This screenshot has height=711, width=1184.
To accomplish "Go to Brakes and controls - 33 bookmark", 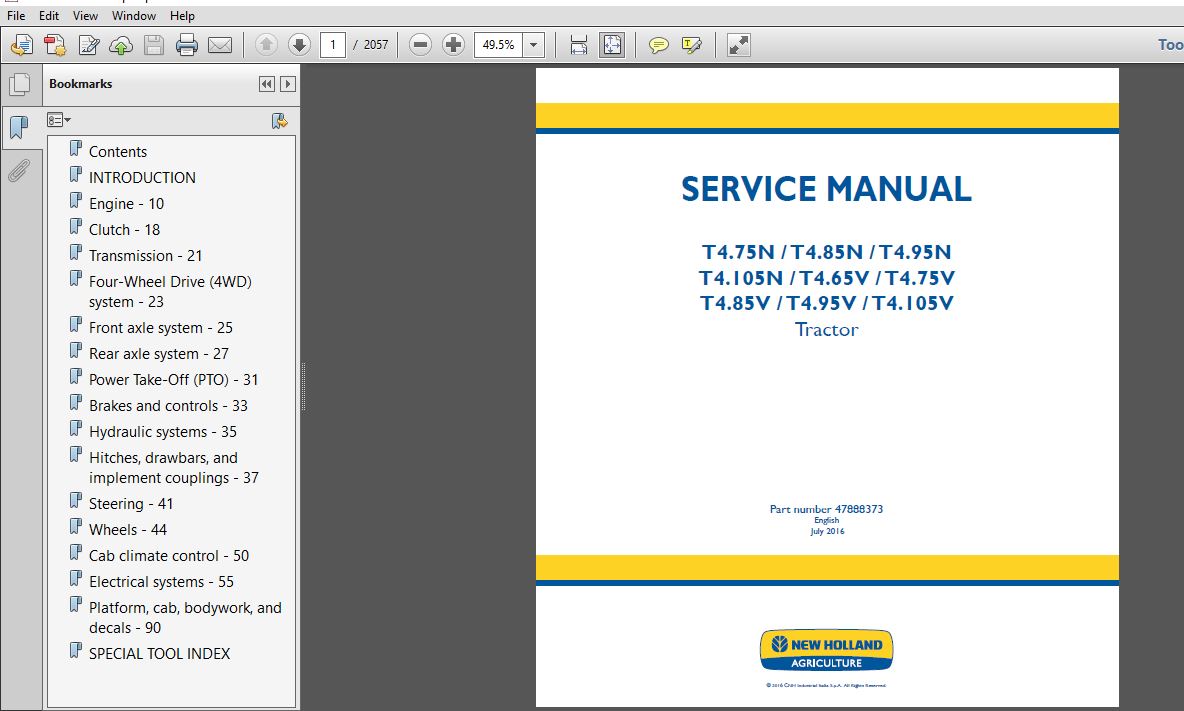I will 168,405.
